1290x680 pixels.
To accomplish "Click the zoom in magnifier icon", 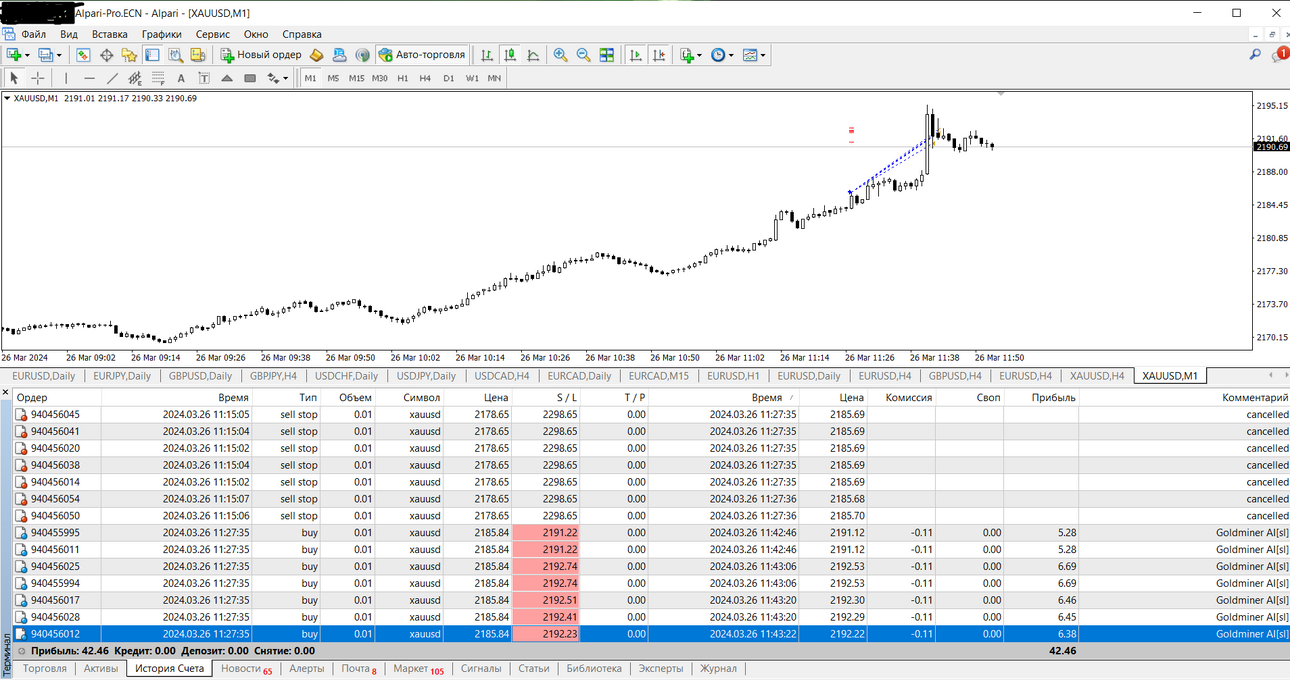I will click(561, 55).
